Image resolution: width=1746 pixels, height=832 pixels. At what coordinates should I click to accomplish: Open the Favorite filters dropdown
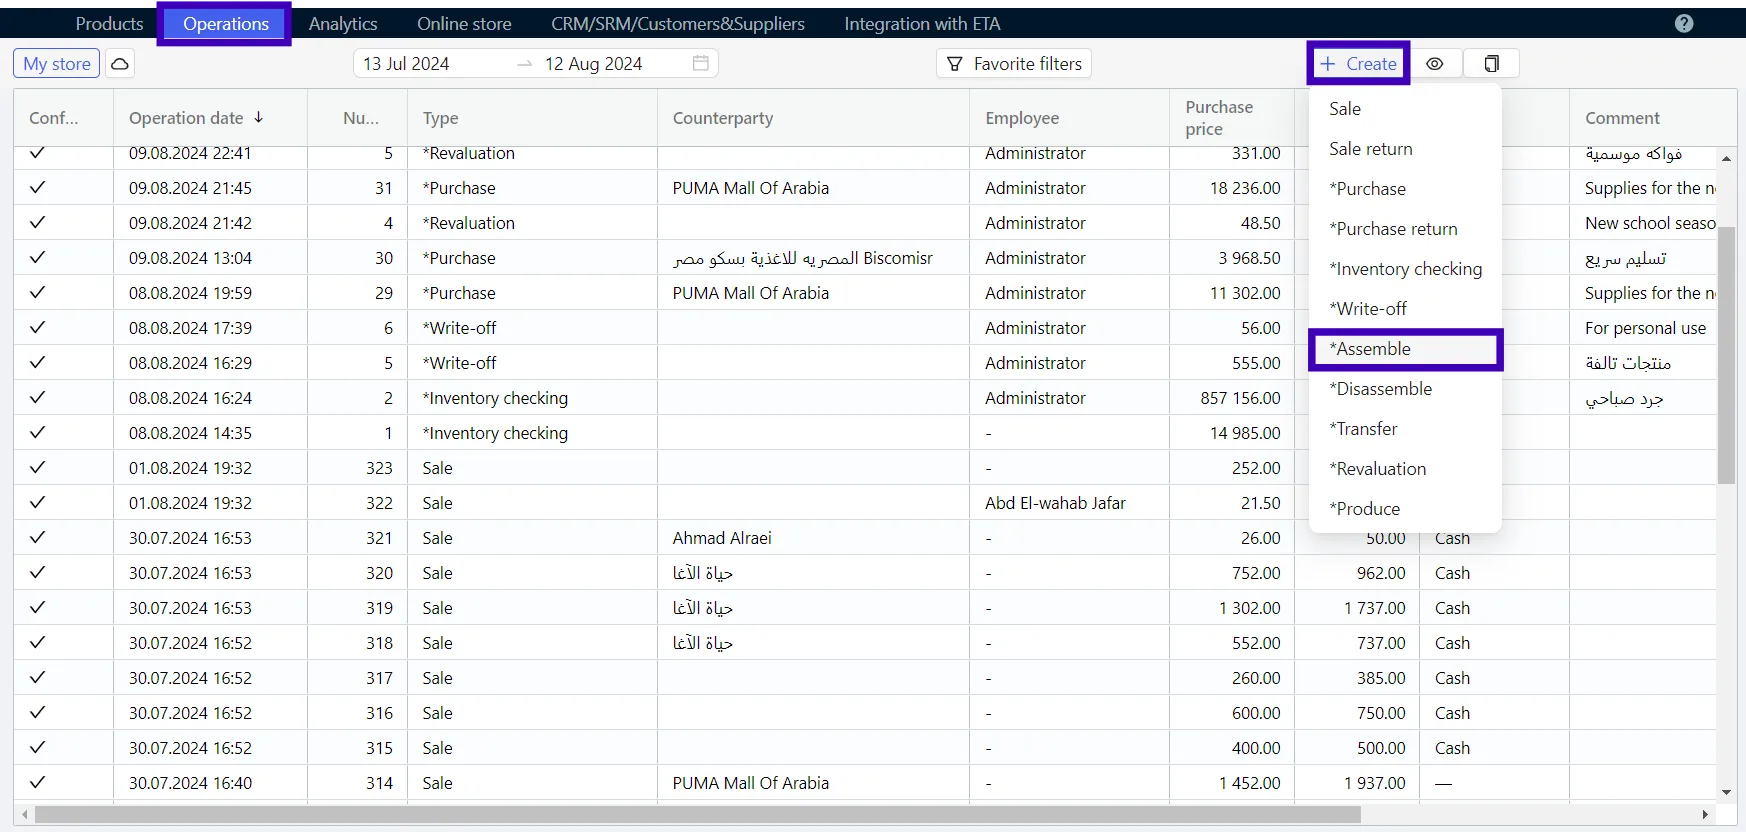click(x=1014, y=64)
